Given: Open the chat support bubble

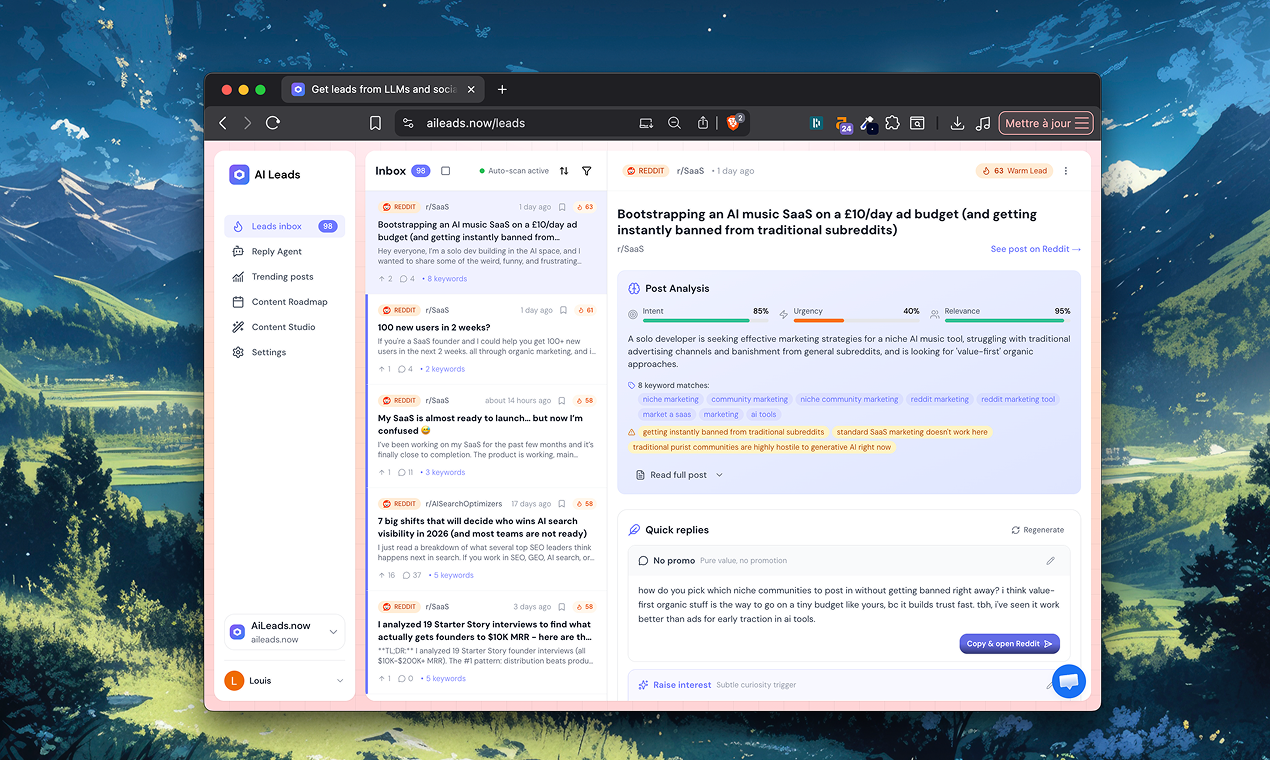Looking at the screenshot, I should 1069,681.
